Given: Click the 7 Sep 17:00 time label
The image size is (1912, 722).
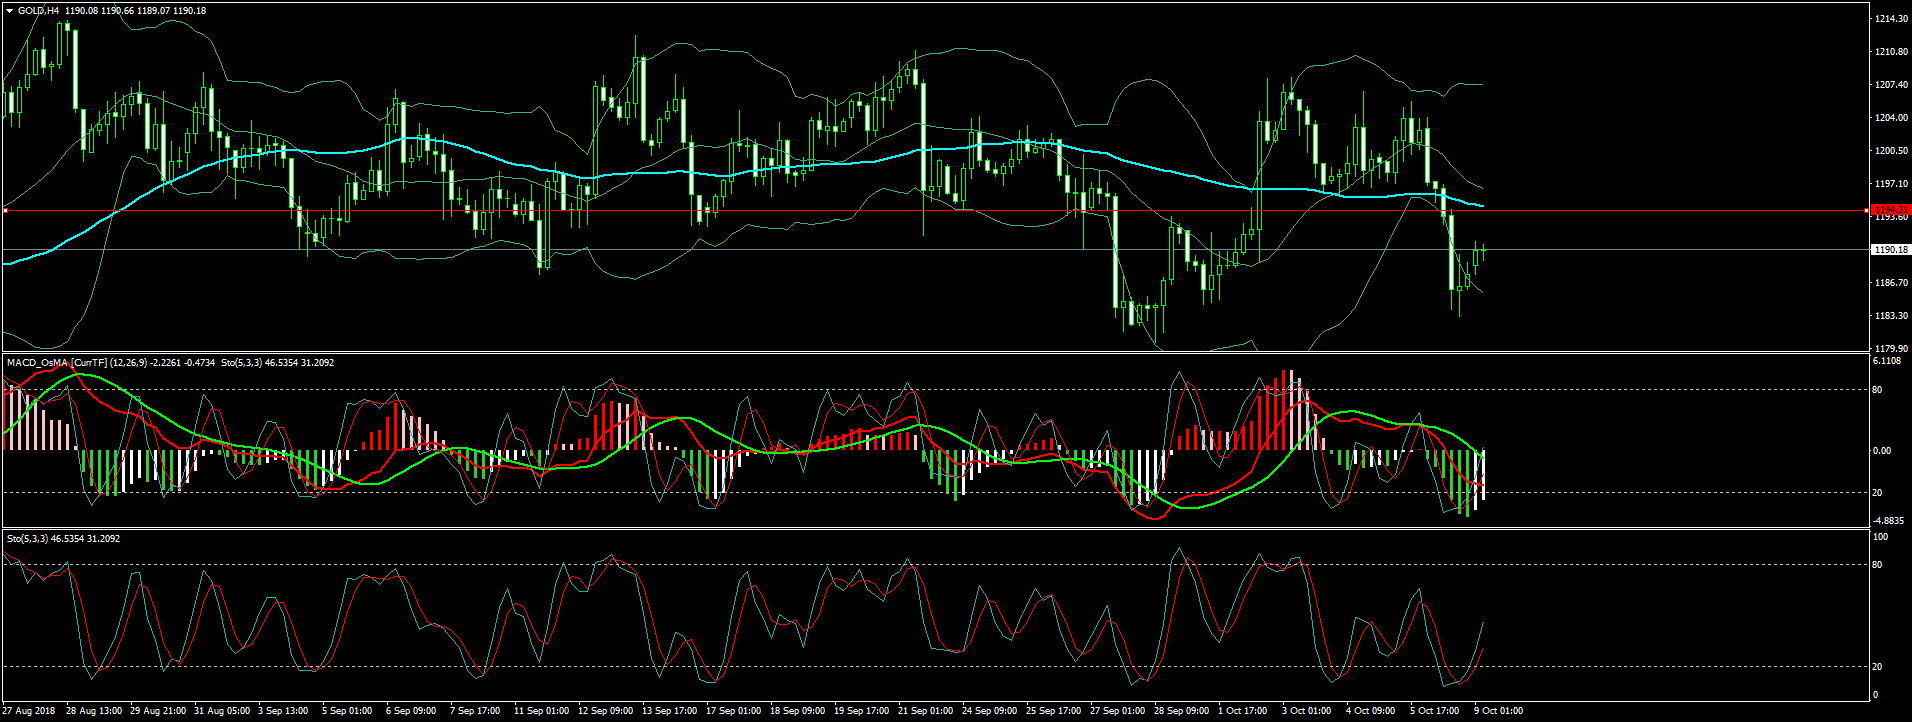Looking at the screenshot, I should (475, 711).
